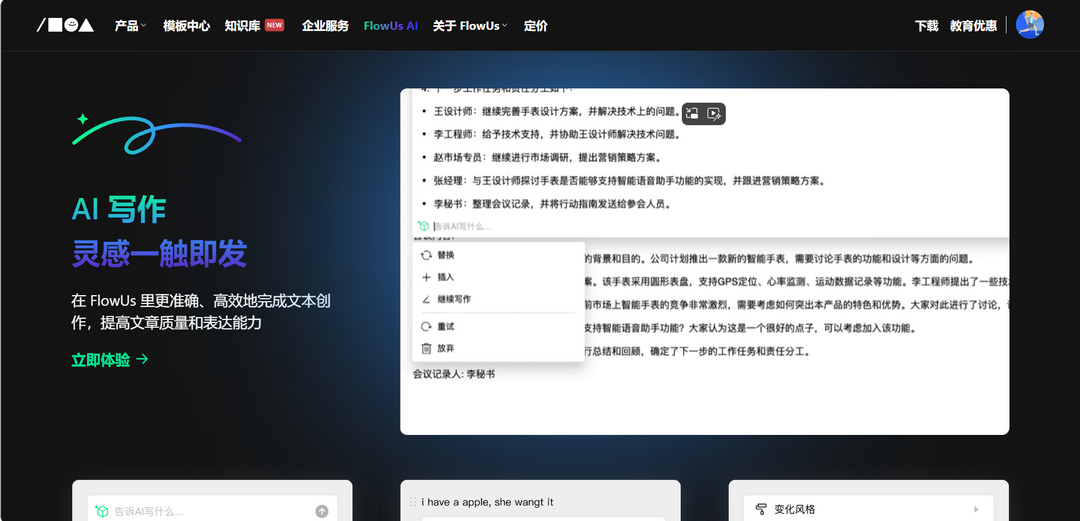
Task: Click the NEW badge next to 知识库
Action: pyautogui.click(x=274, y=25)
